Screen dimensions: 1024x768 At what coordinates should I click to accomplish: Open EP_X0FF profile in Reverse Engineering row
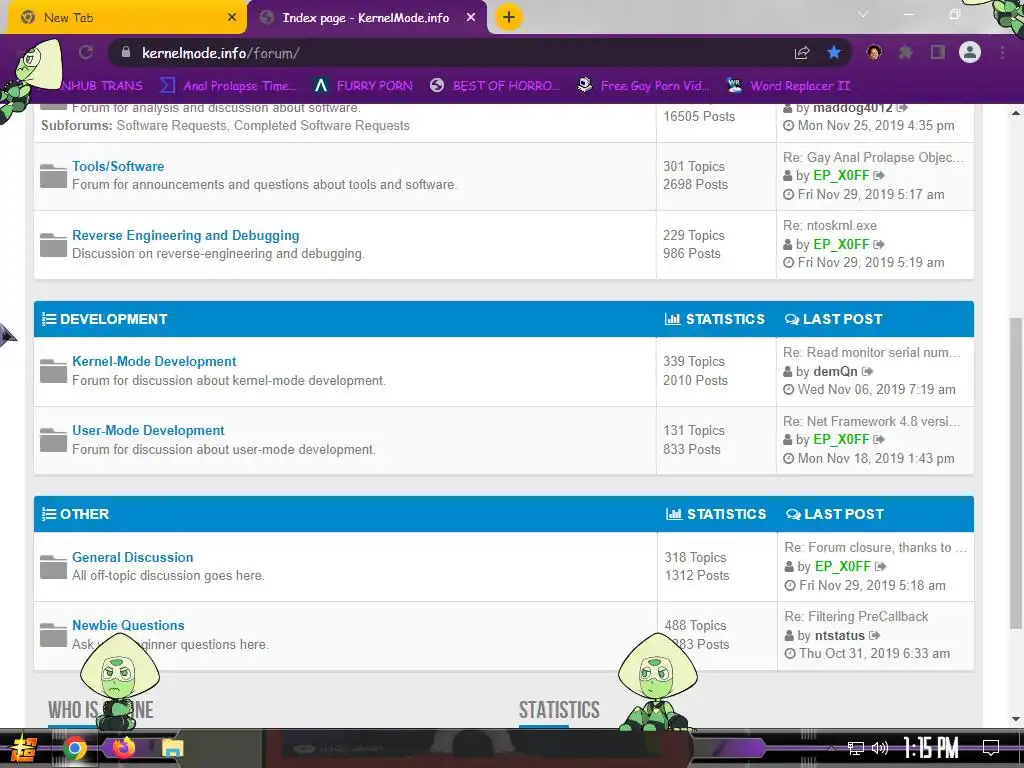click(x=841, y=244)
